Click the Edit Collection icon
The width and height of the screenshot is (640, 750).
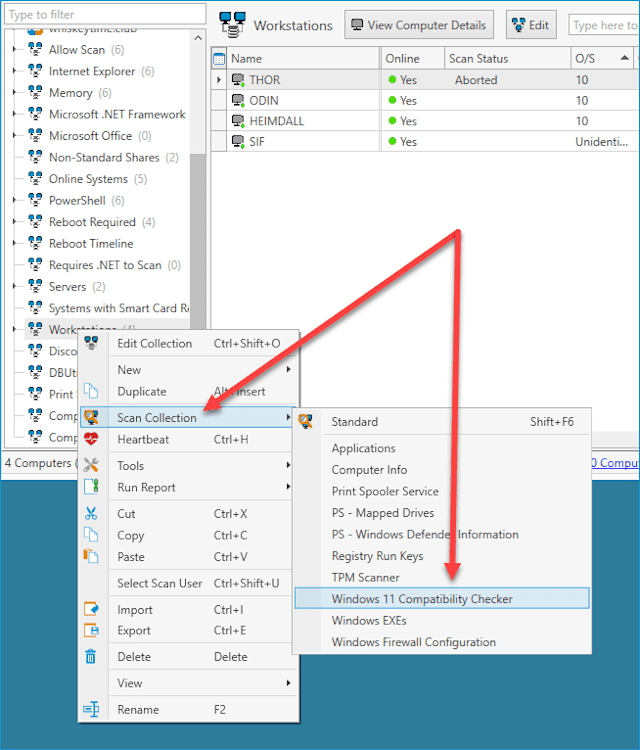pos(91,343)
